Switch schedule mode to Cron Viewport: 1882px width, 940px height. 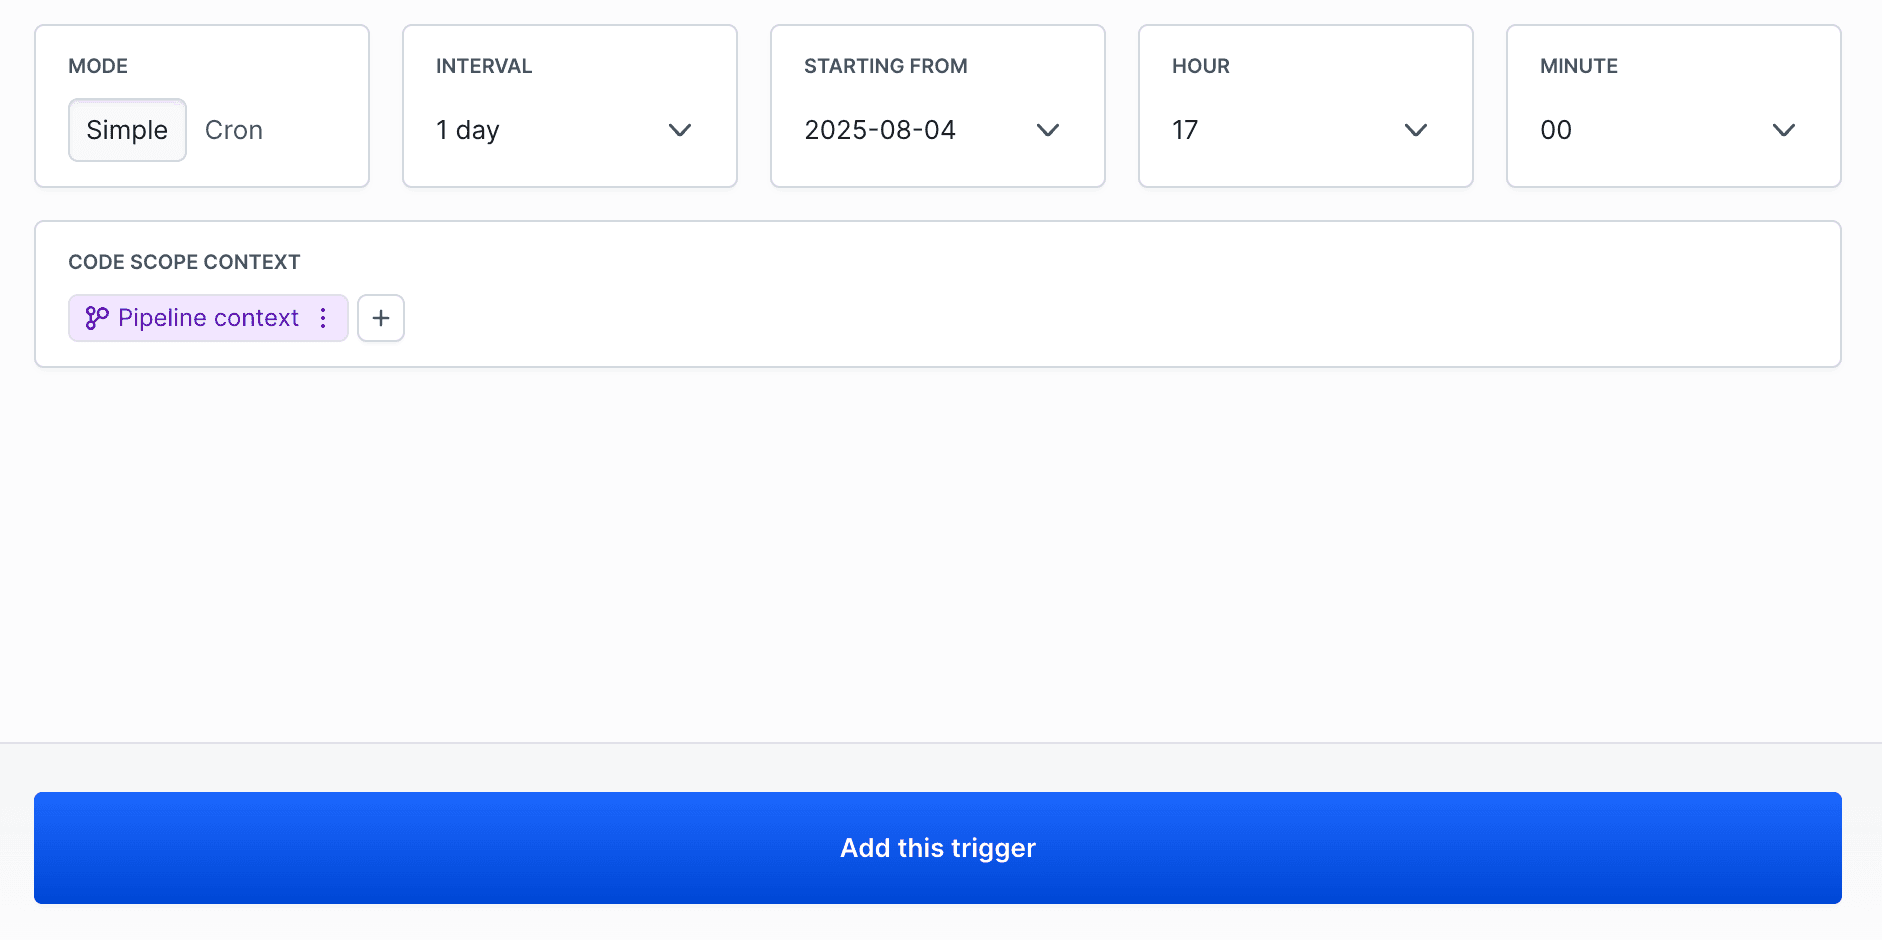234,130
